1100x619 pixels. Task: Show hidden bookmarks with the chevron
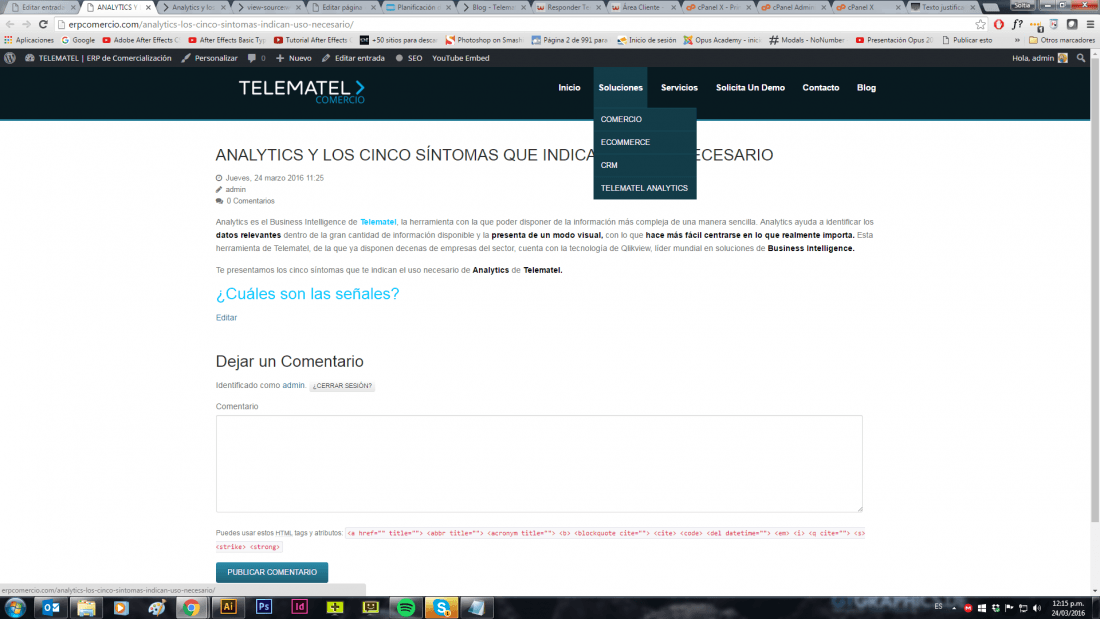click(x=1017, y=40)
